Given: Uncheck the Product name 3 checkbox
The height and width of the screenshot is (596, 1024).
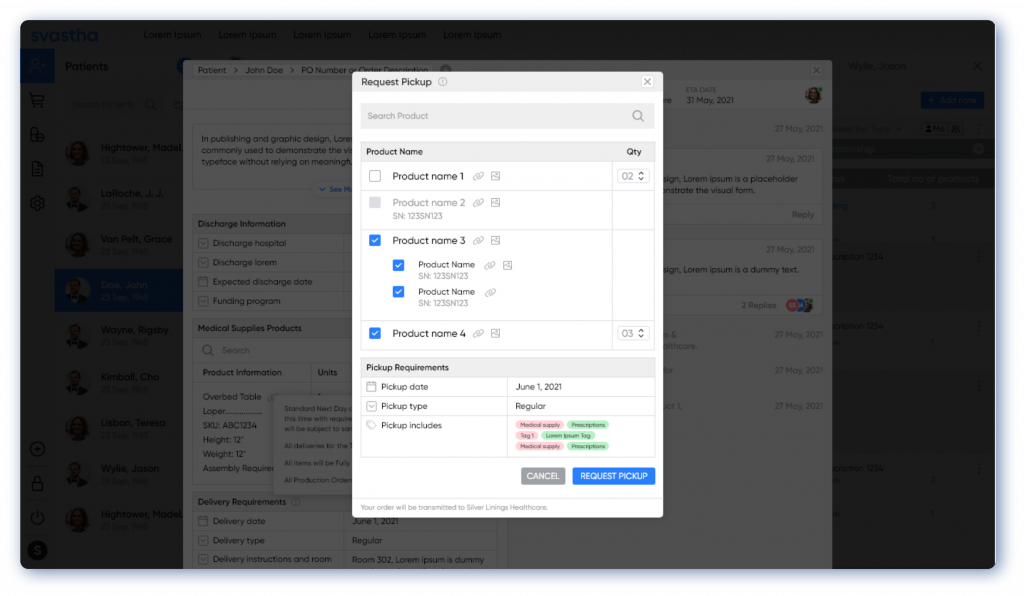Looking at the screenshot, I should click(x=375, y=241).
